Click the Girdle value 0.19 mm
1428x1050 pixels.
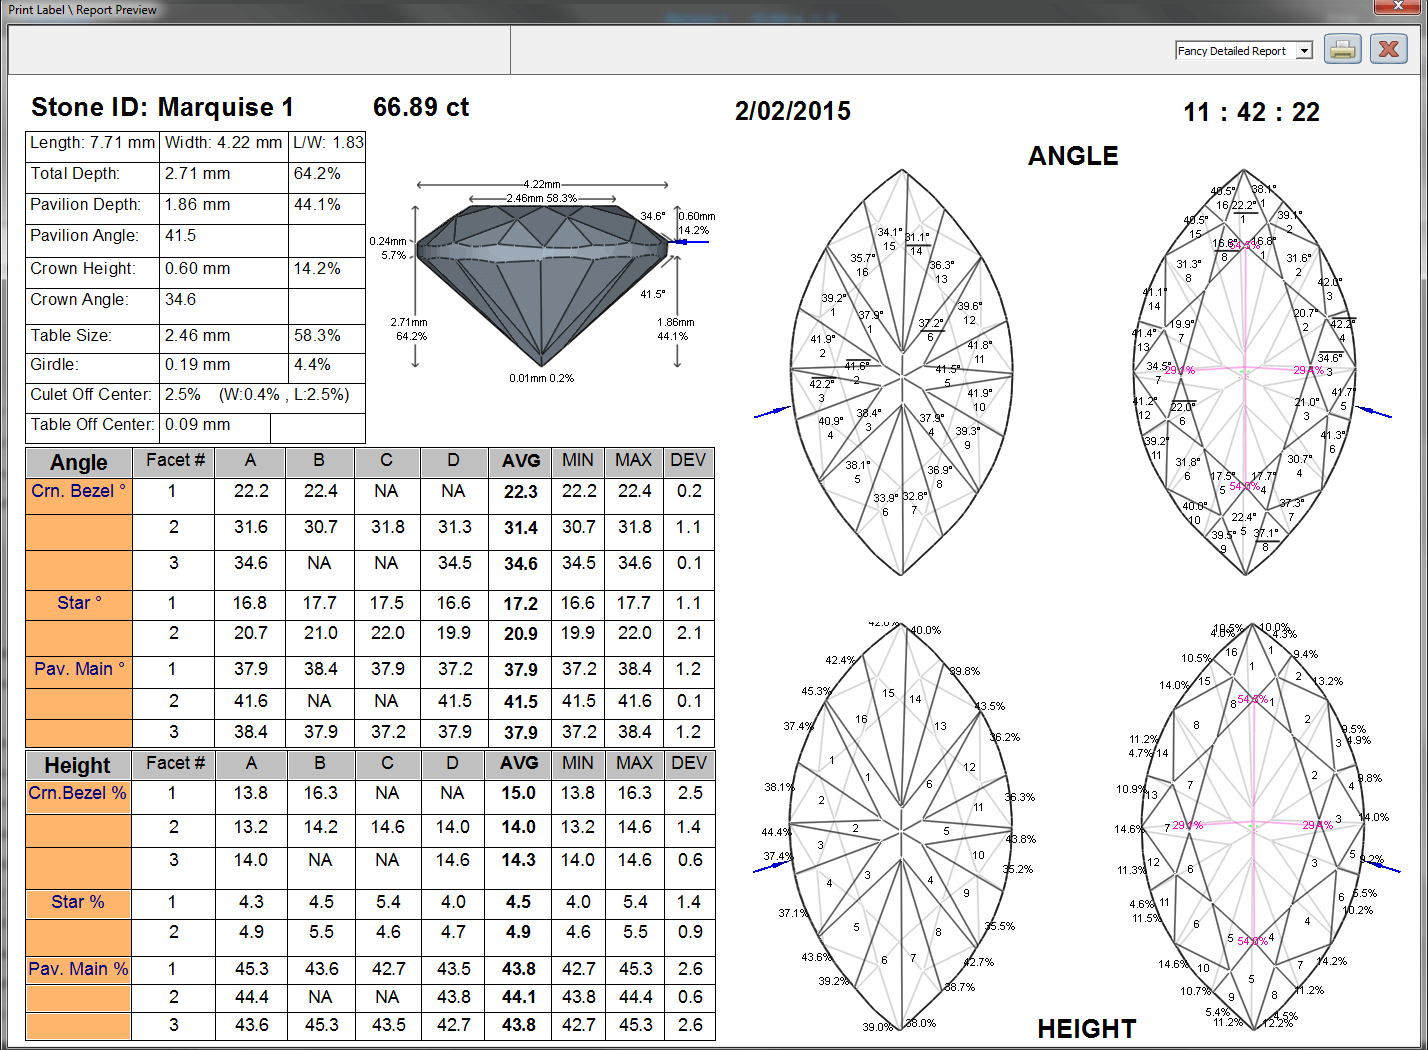(x=198, y=365)
